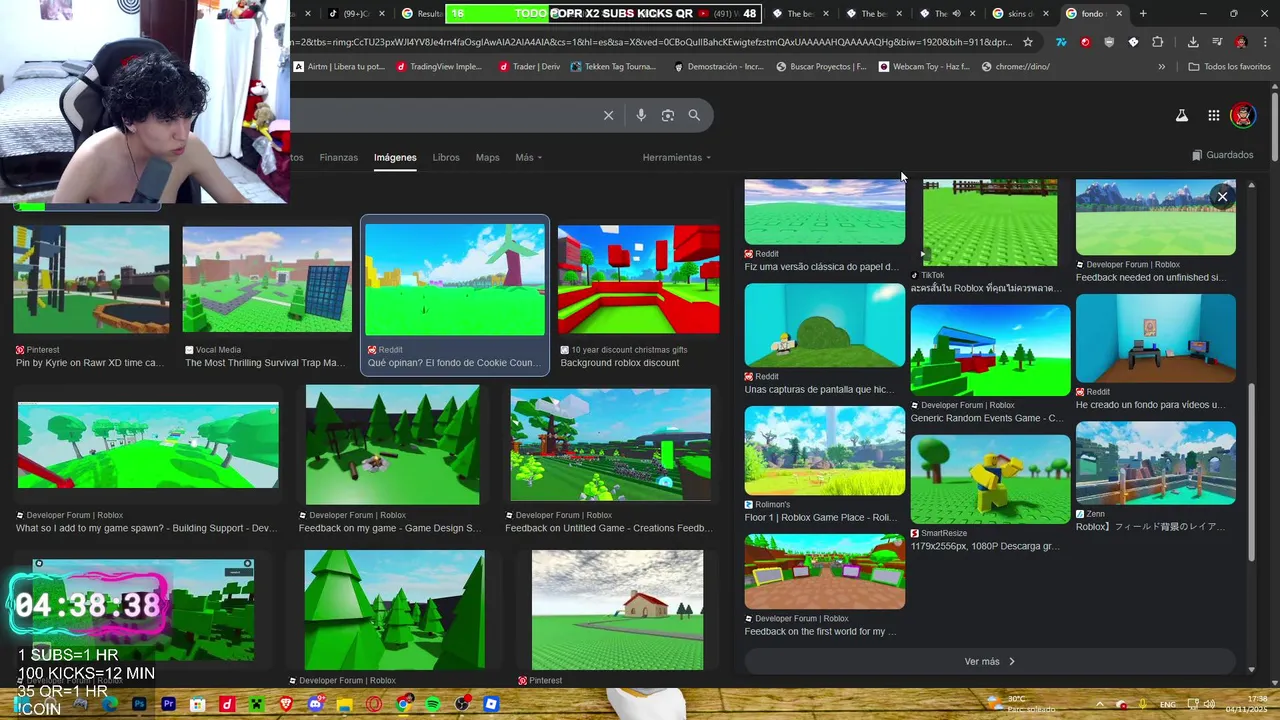Viewport: 1280px width, 720px height.
Task: Open the Guardados saved items
Action: (1222, 155)
